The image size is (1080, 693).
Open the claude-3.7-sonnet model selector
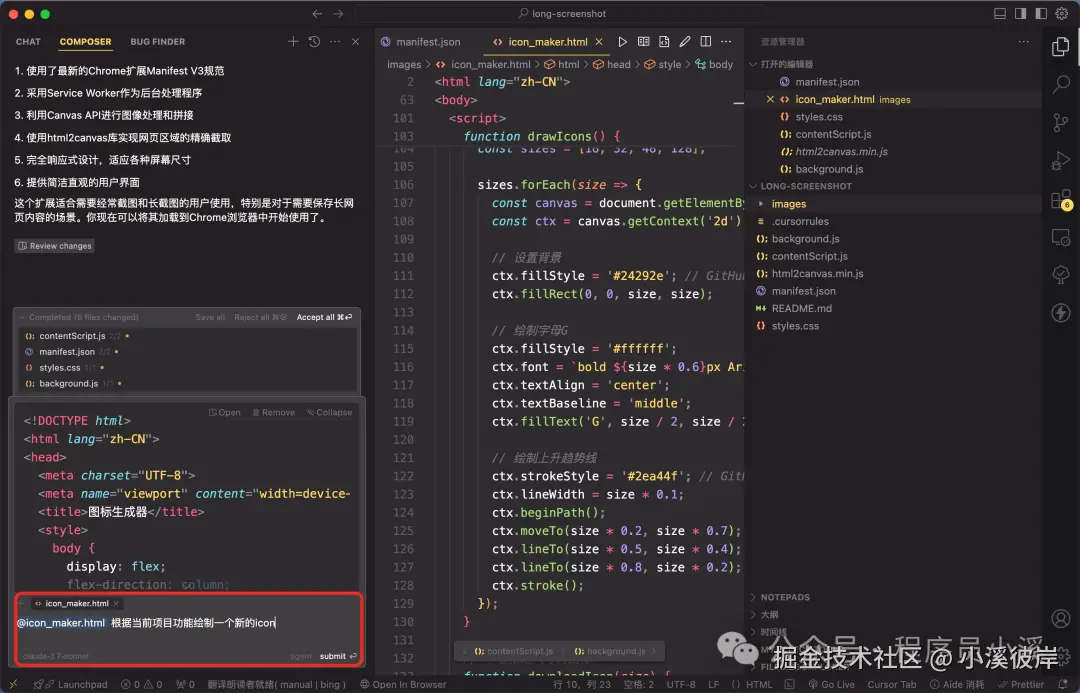point(56,656)
